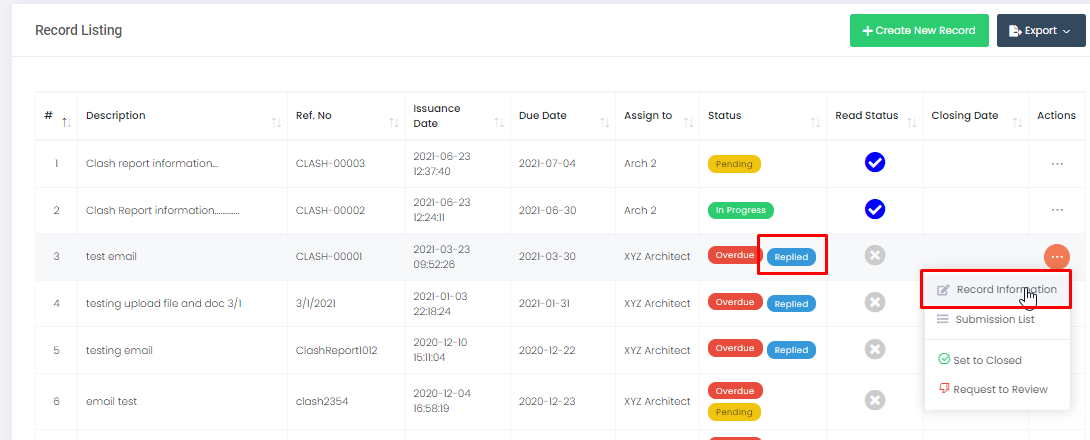This screenshot has width=1090, height=440.
Task: Click grey unread X icon for ClashReport1012
Action: click(875, 349)
